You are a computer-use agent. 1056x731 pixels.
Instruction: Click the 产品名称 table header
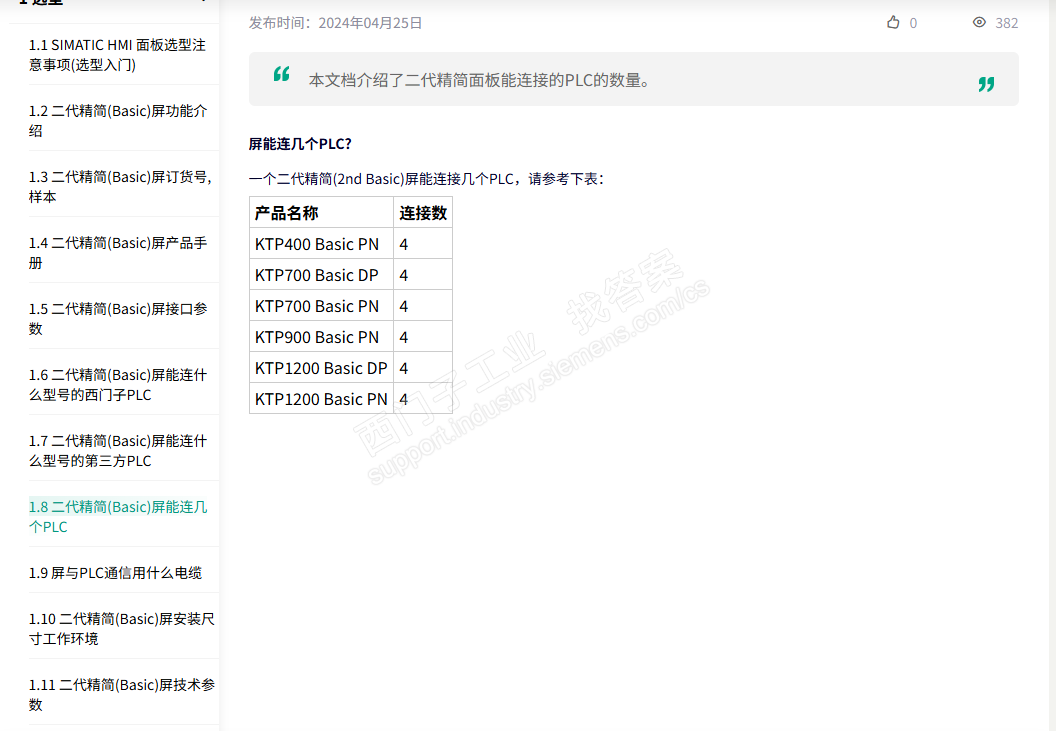click(321, 213)
